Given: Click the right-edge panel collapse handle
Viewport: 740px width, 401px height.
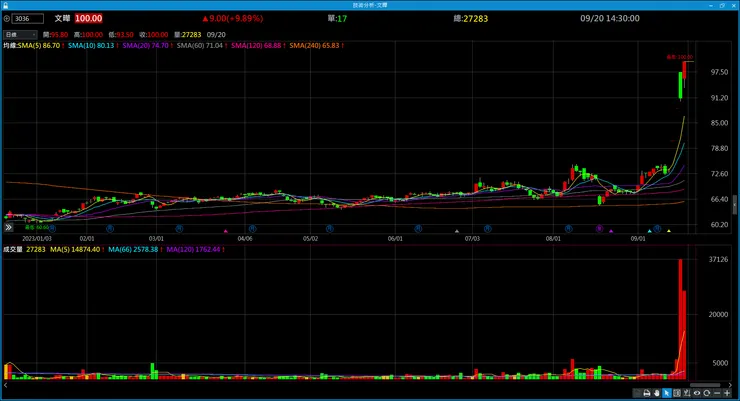Looking at the screenshot, I should tap(735, 205).
